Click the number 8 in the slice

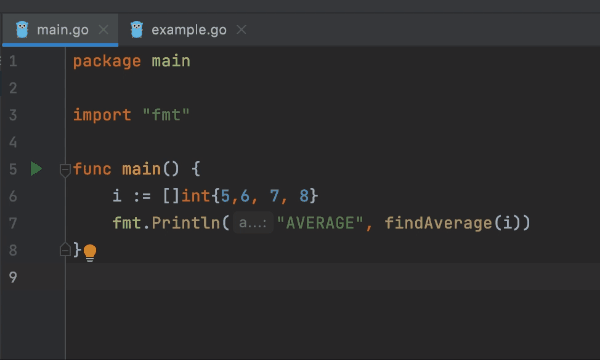point(304,196)
